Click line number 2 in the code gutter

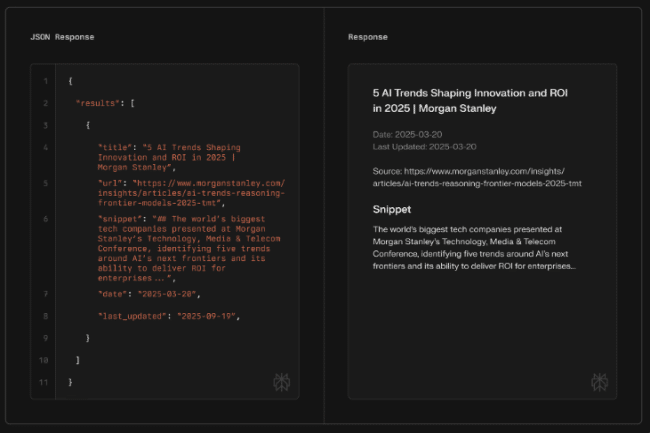pyautogui.click(x=46, y=103)
